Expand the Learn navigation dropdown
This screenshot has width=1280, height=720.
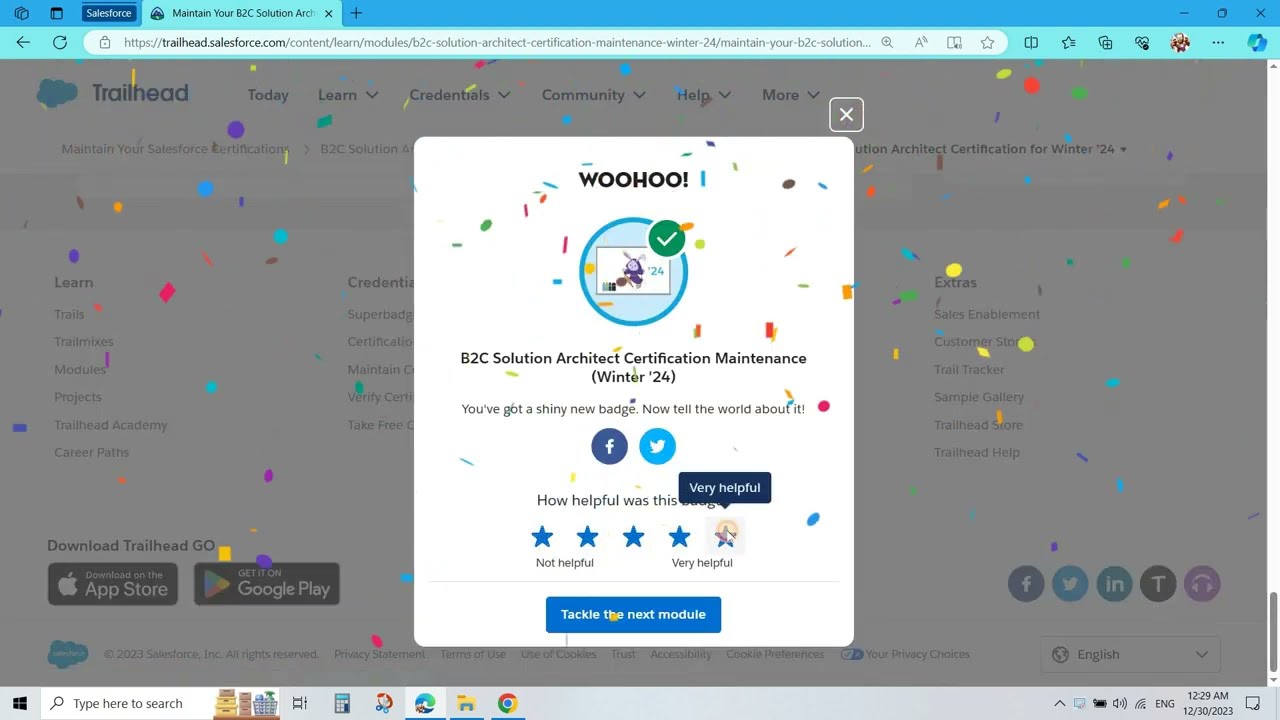[348, 95]
